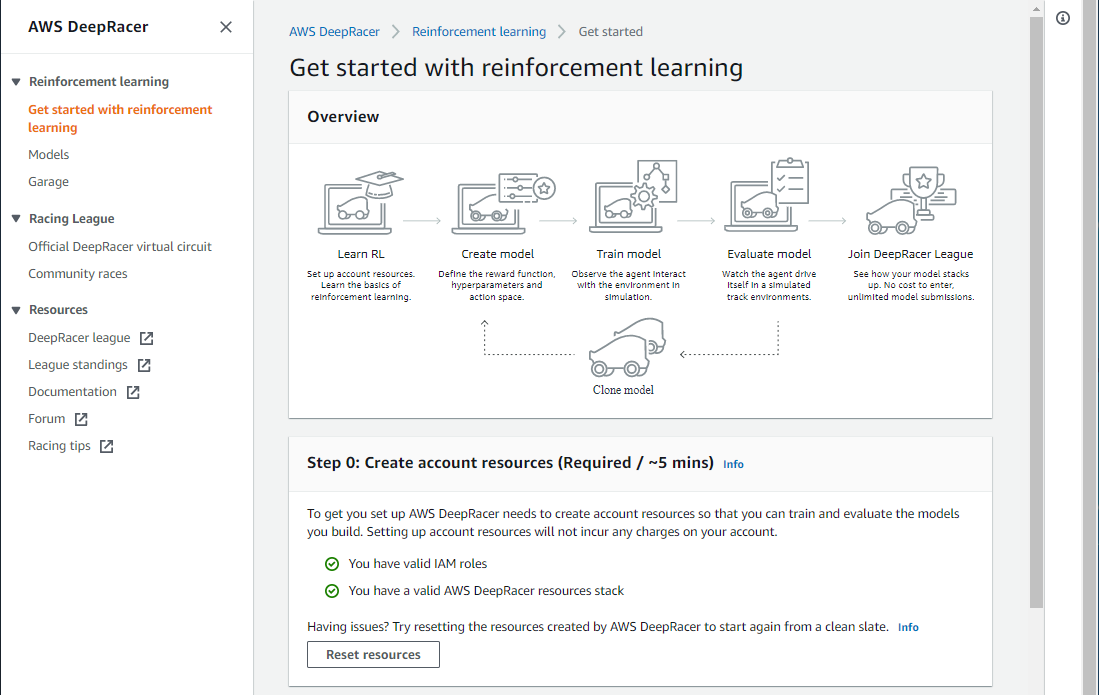Open Community races in the sidebar

78,274
